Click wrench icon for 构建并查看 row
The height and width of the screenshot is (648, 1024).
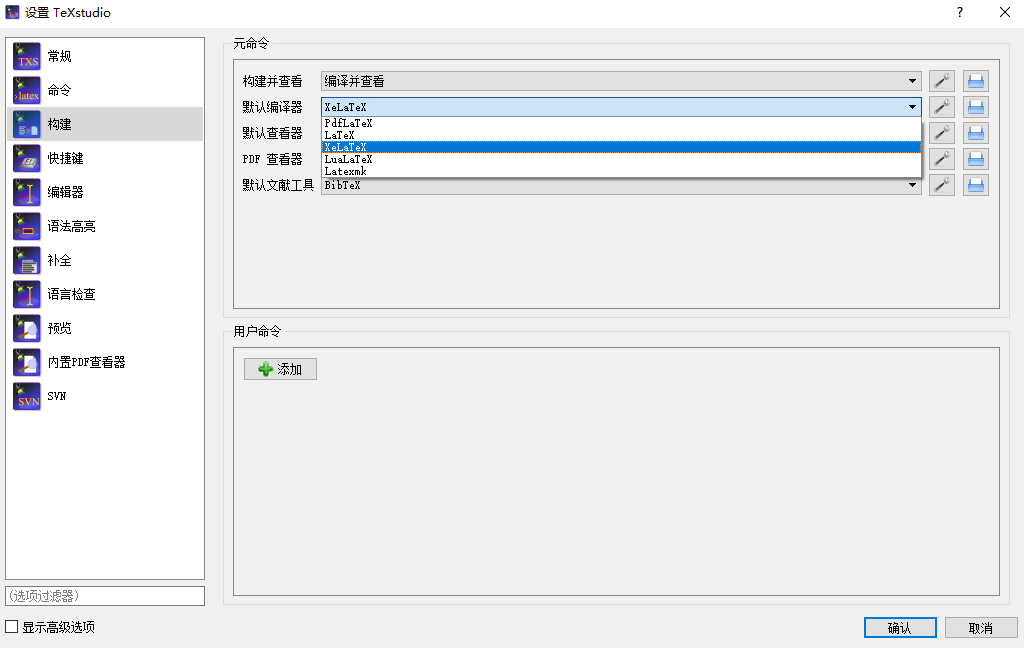click(942, 81)
